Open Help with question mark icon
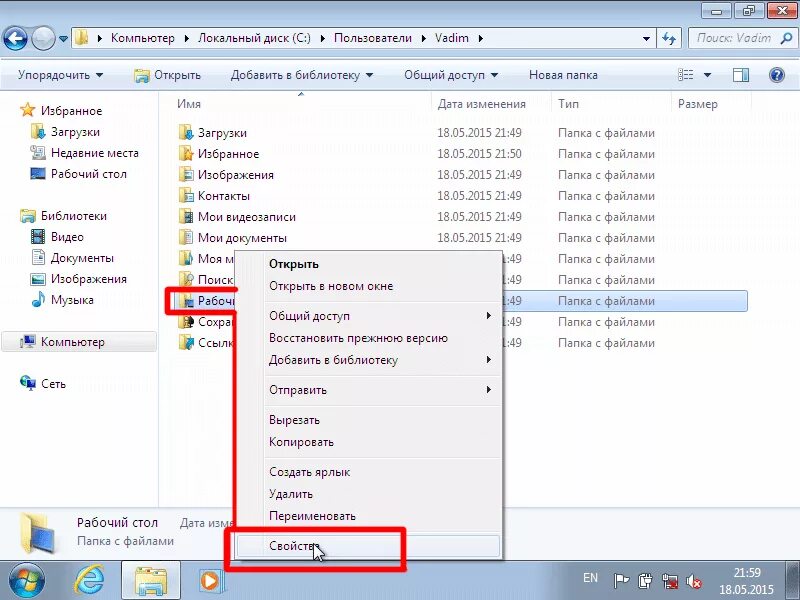 [x=777, y=75]
